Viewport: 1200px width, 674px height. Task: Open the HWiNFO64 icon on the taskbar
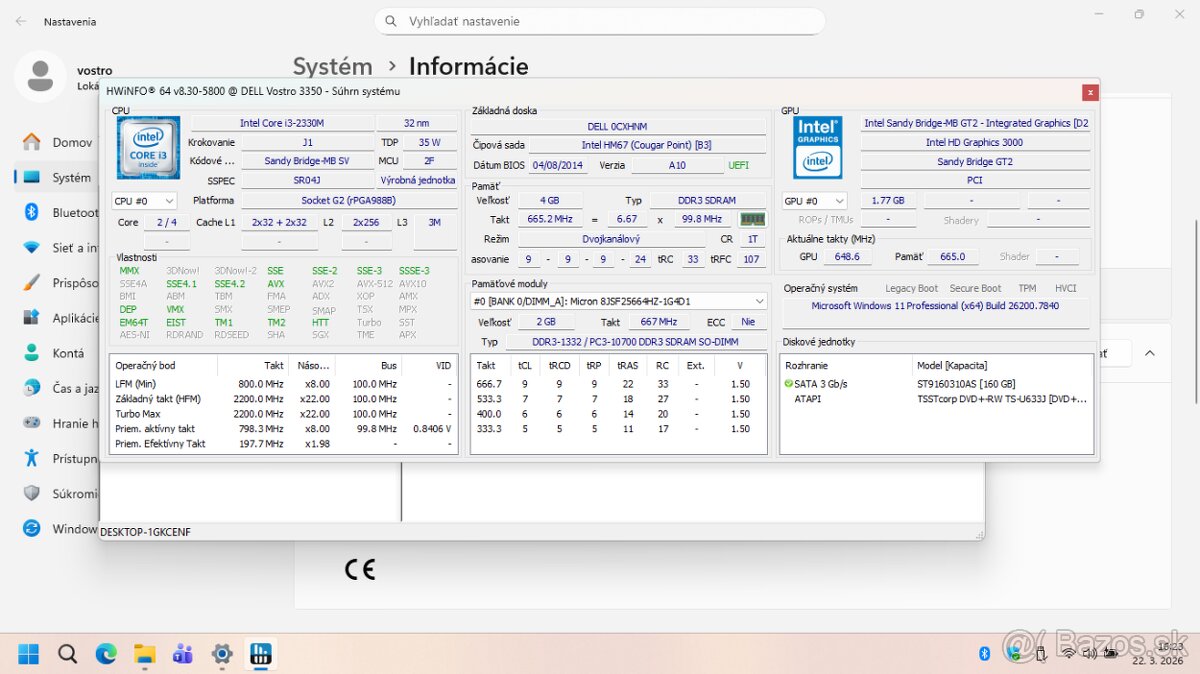click(260, 654)
